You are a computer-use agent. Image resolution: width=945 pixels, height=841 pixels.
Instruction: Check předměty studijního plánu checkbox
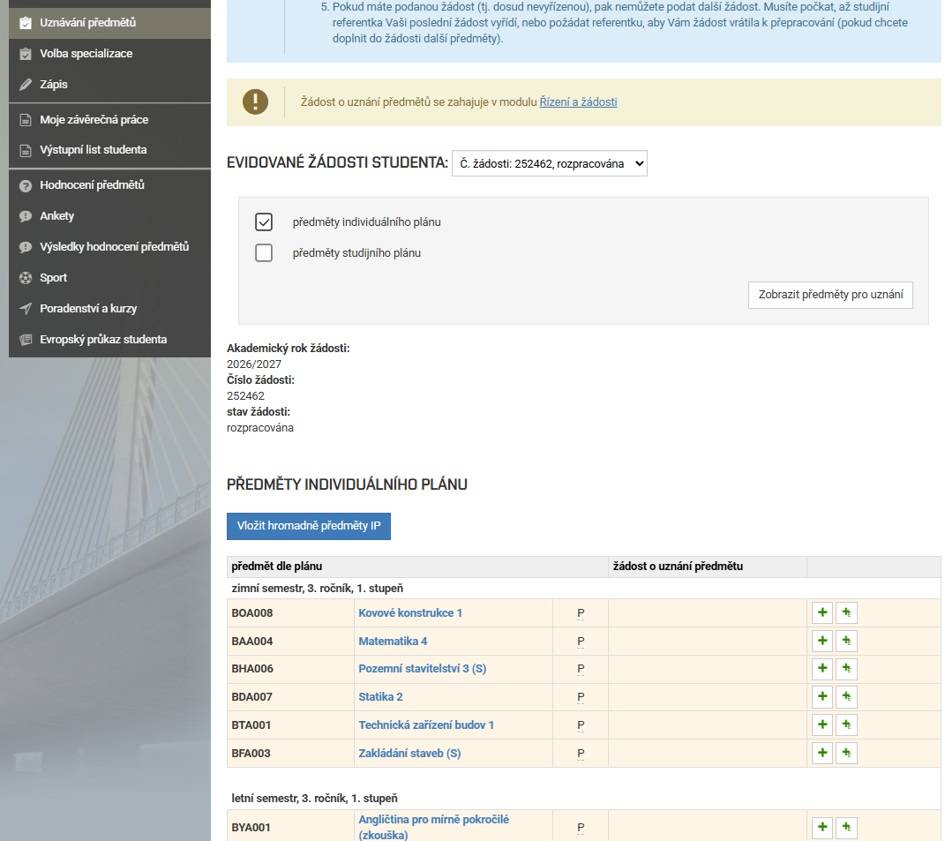click(263, 253)
